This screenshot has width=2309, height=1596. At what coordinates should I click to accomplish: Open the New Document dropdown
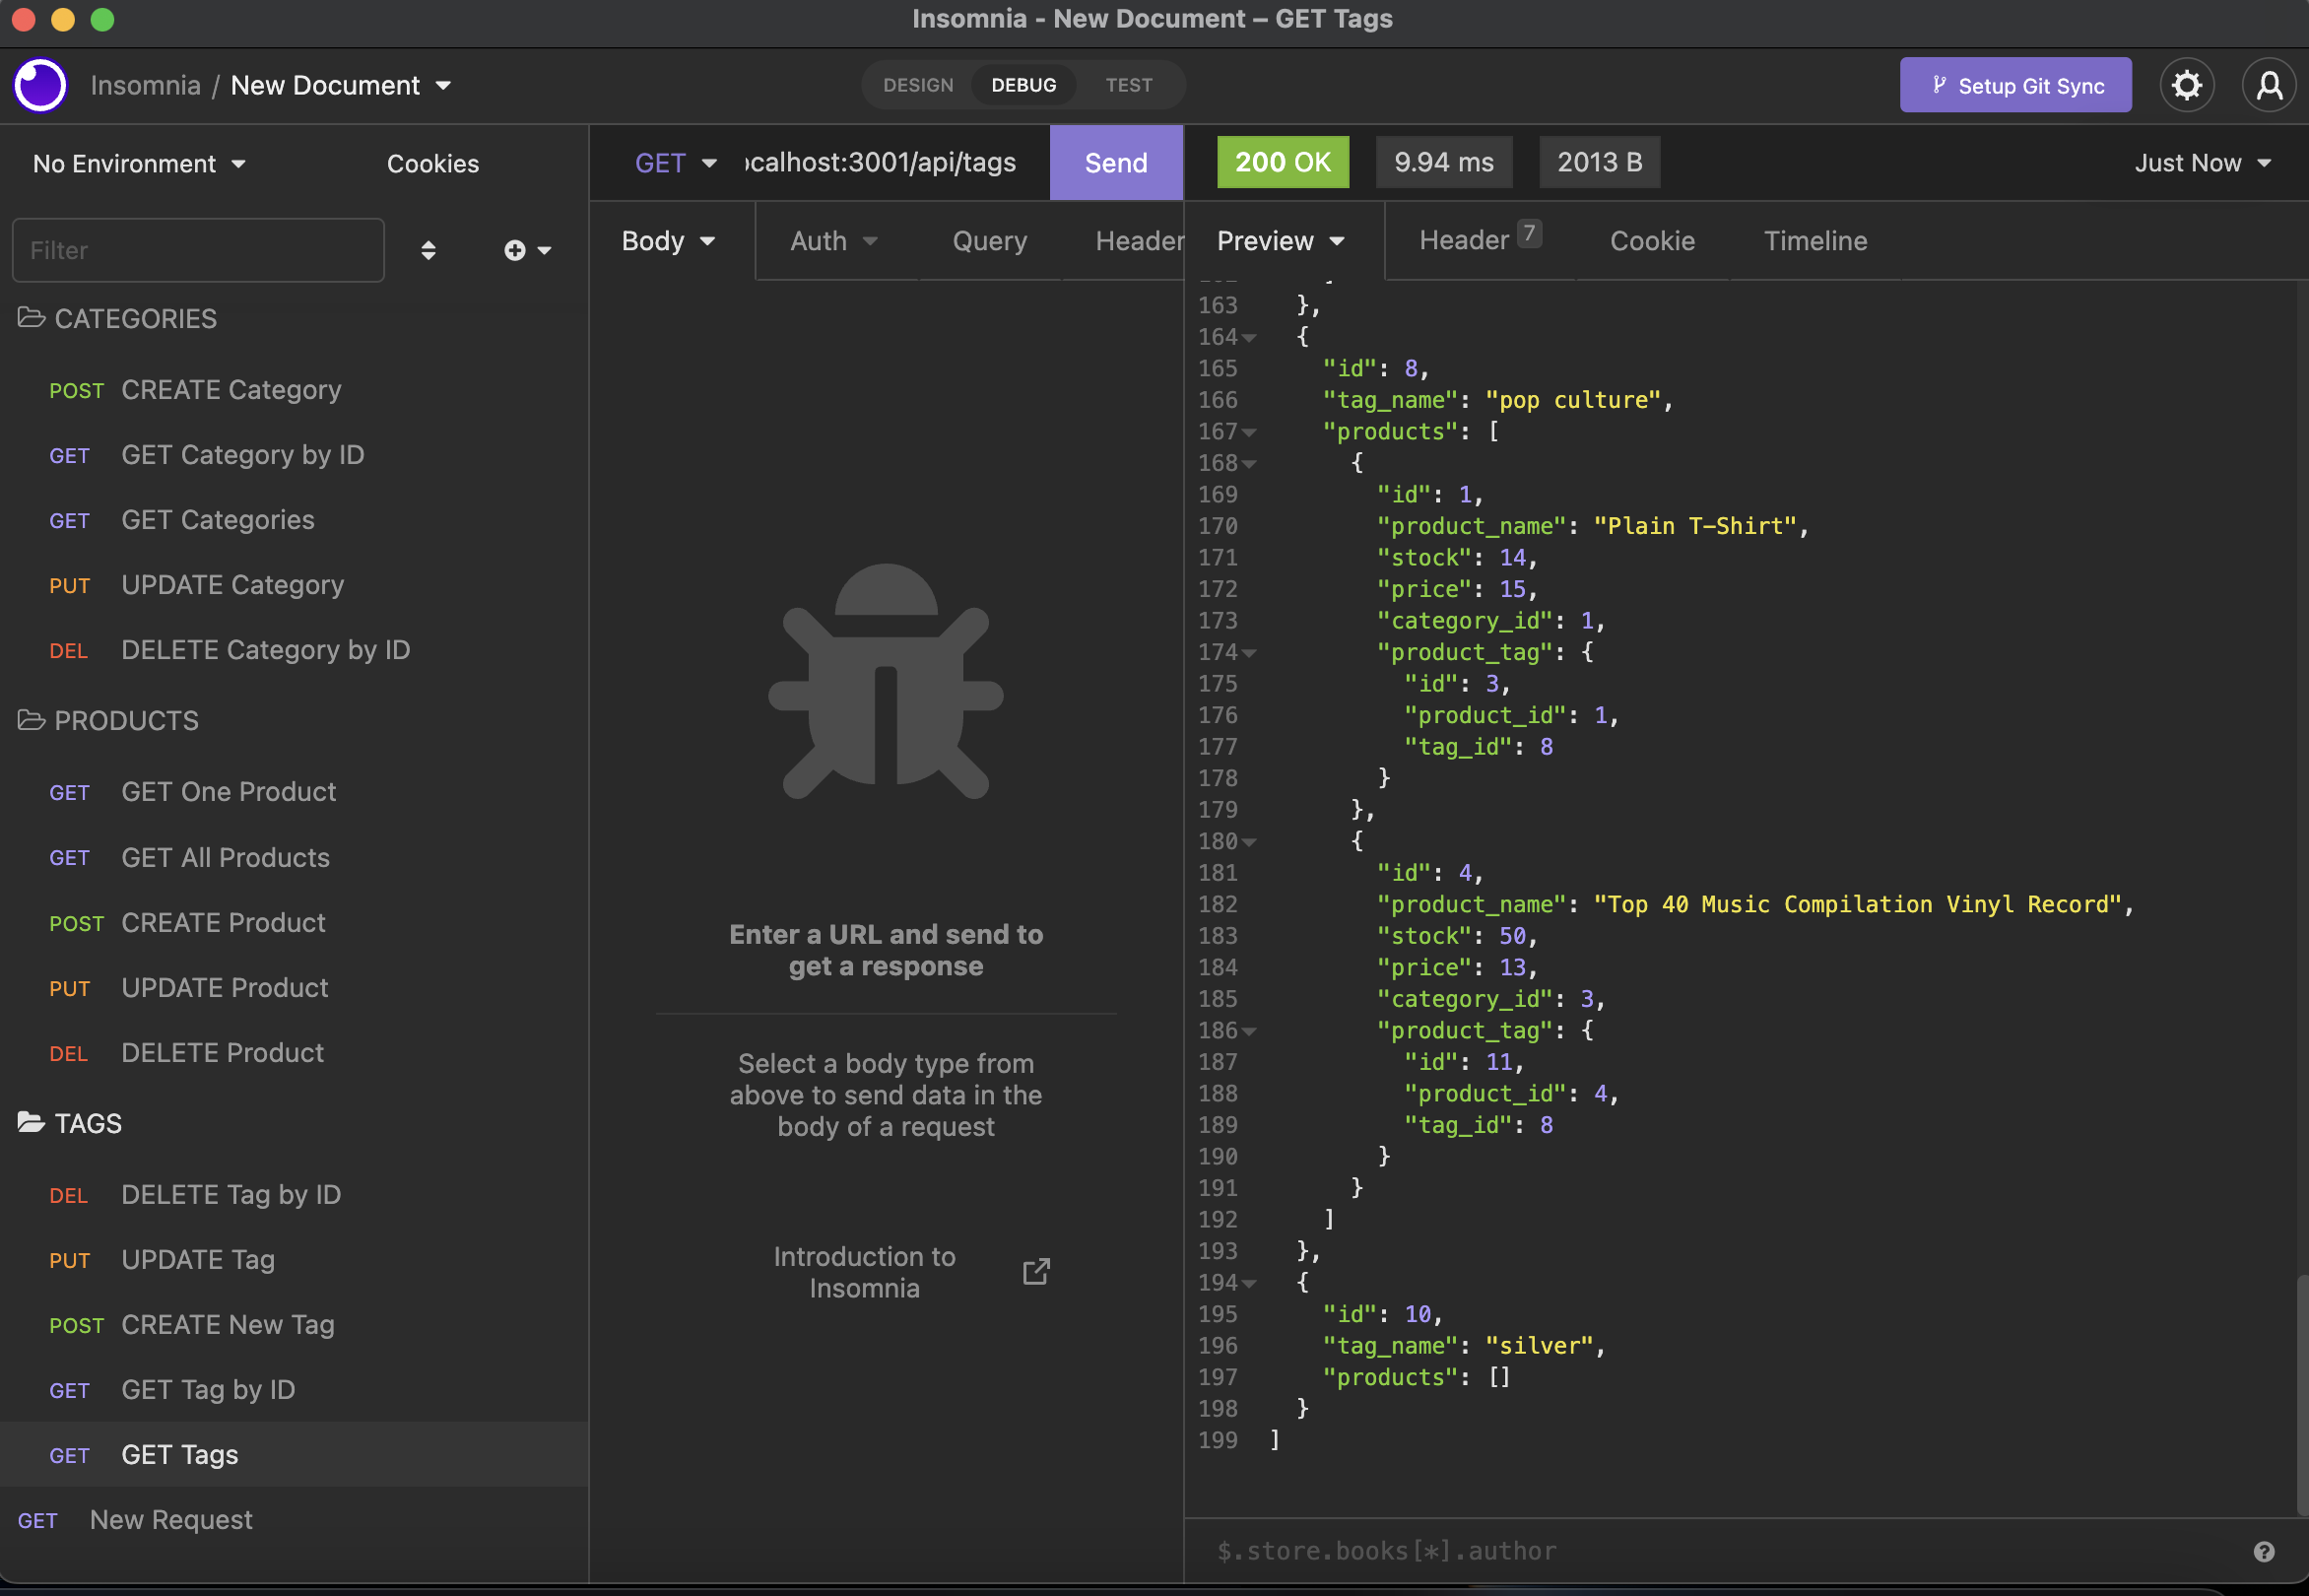pos(341,86)
